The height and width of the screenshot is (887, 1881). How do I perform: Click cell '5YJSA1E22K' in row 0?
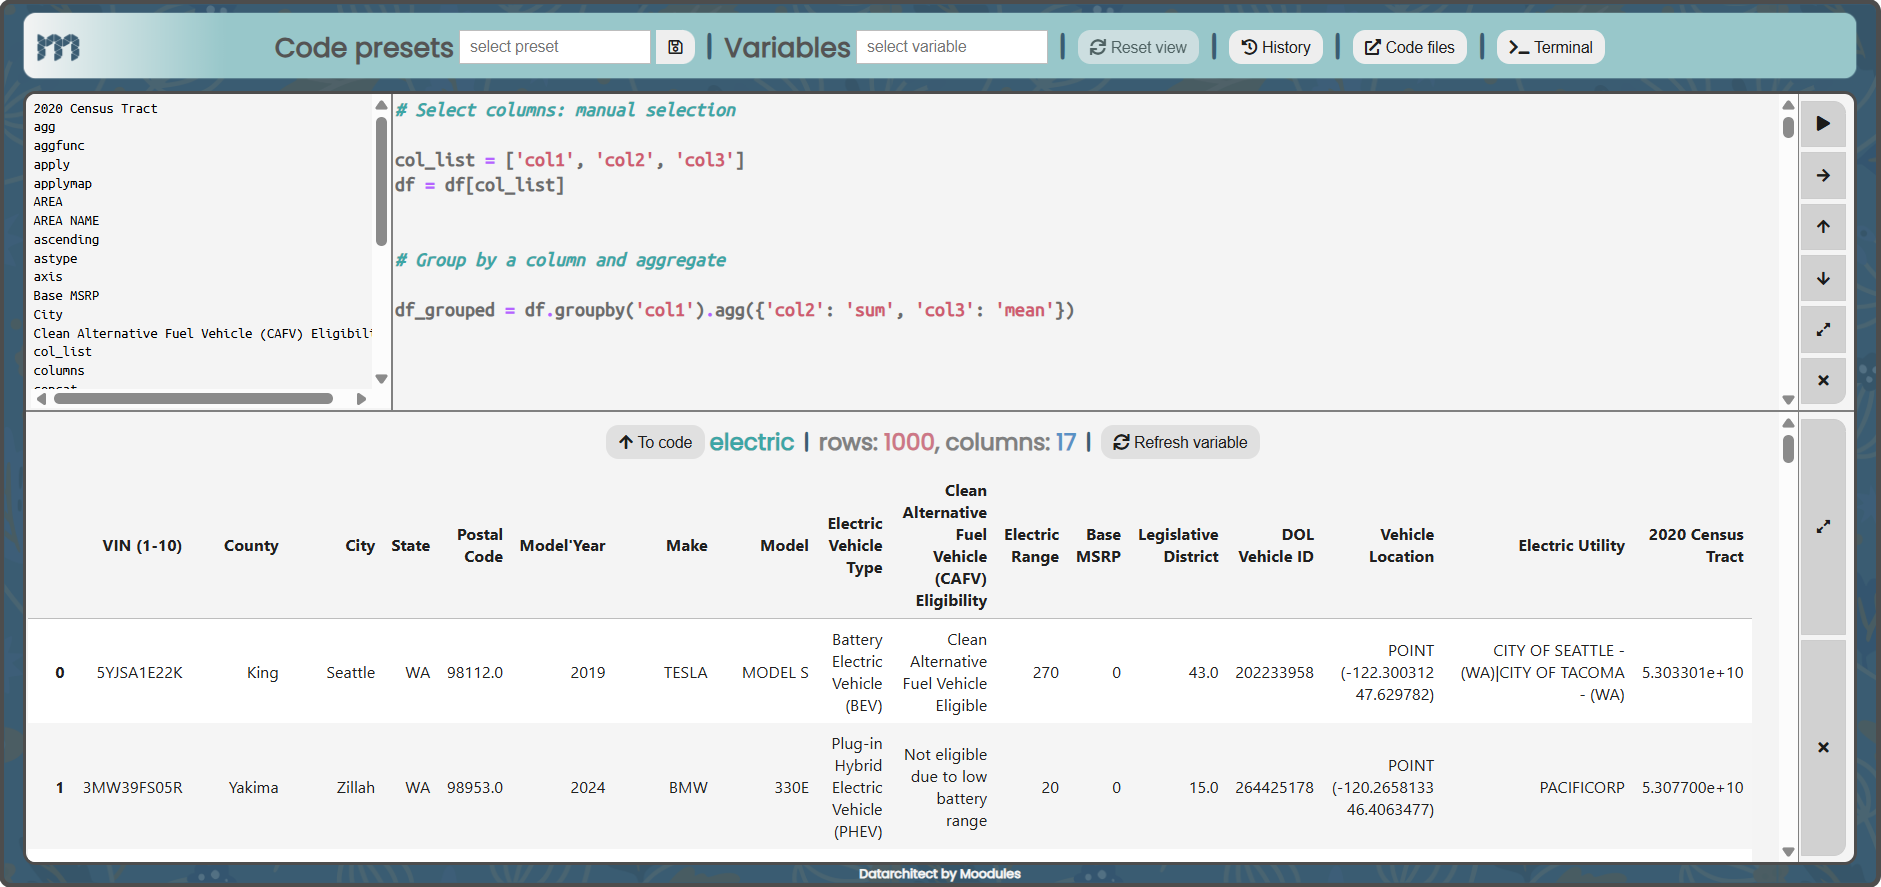(139, 673)
